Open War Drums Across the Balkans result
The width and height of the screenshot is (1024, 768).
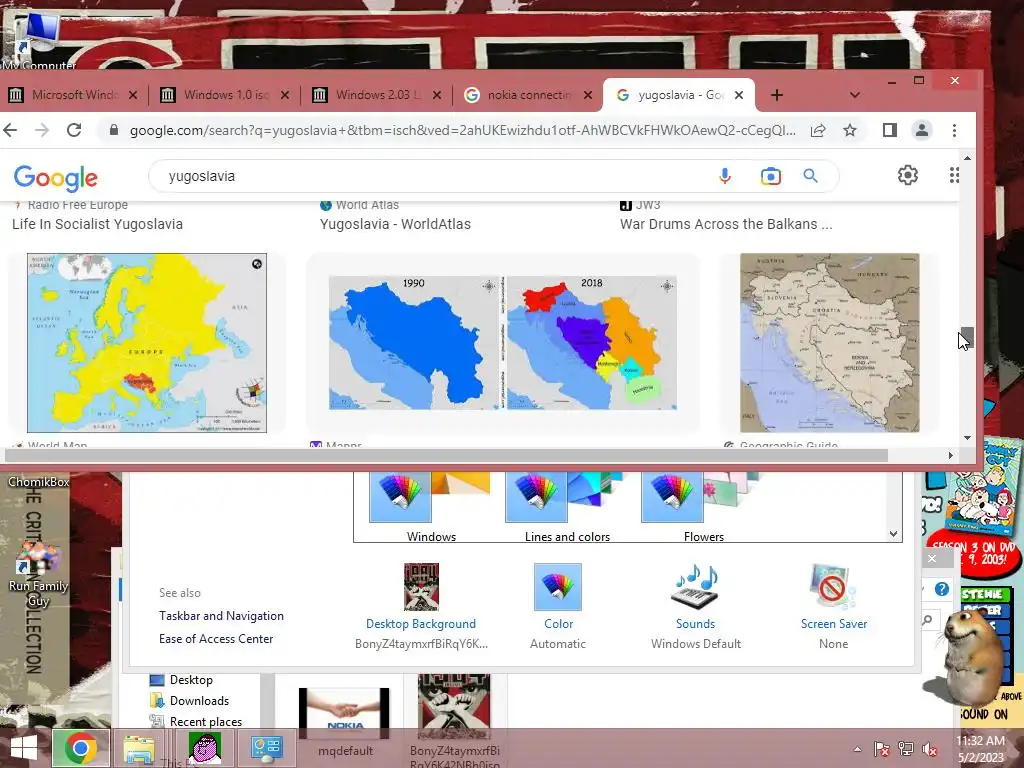[x=726, y=224]
